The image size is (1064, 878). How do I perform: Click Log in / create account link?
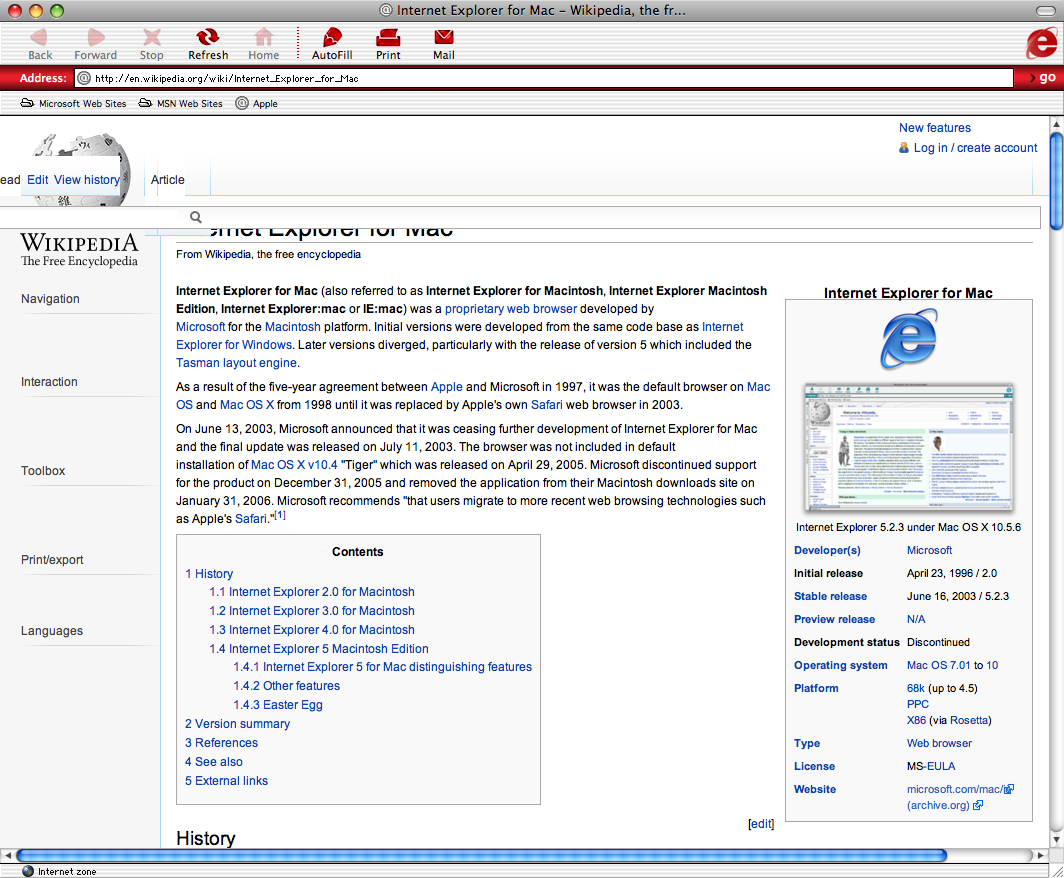975,148
